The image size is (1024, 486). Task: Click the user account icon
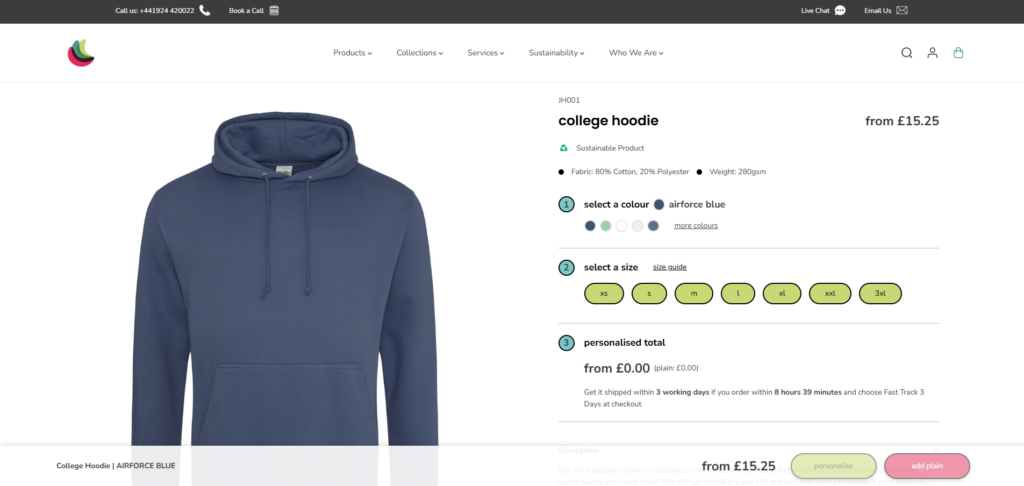(x=932, y=53)
